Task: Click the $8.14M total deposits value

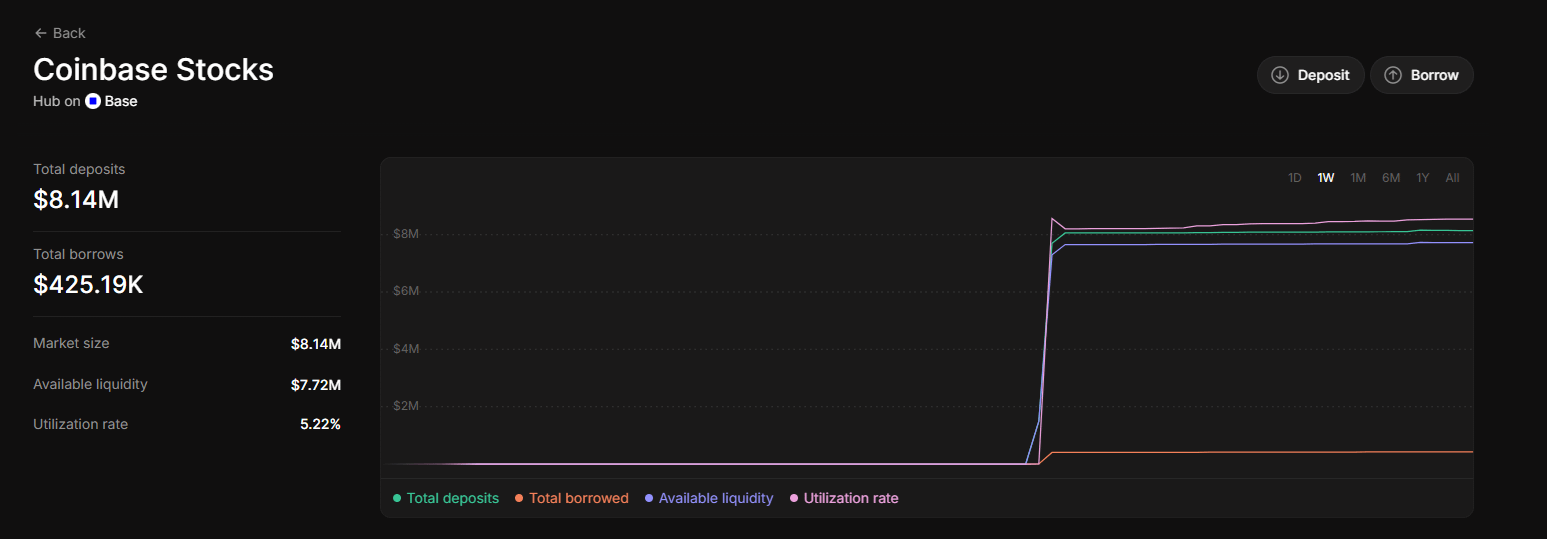Action: click(x=76, y=199)
